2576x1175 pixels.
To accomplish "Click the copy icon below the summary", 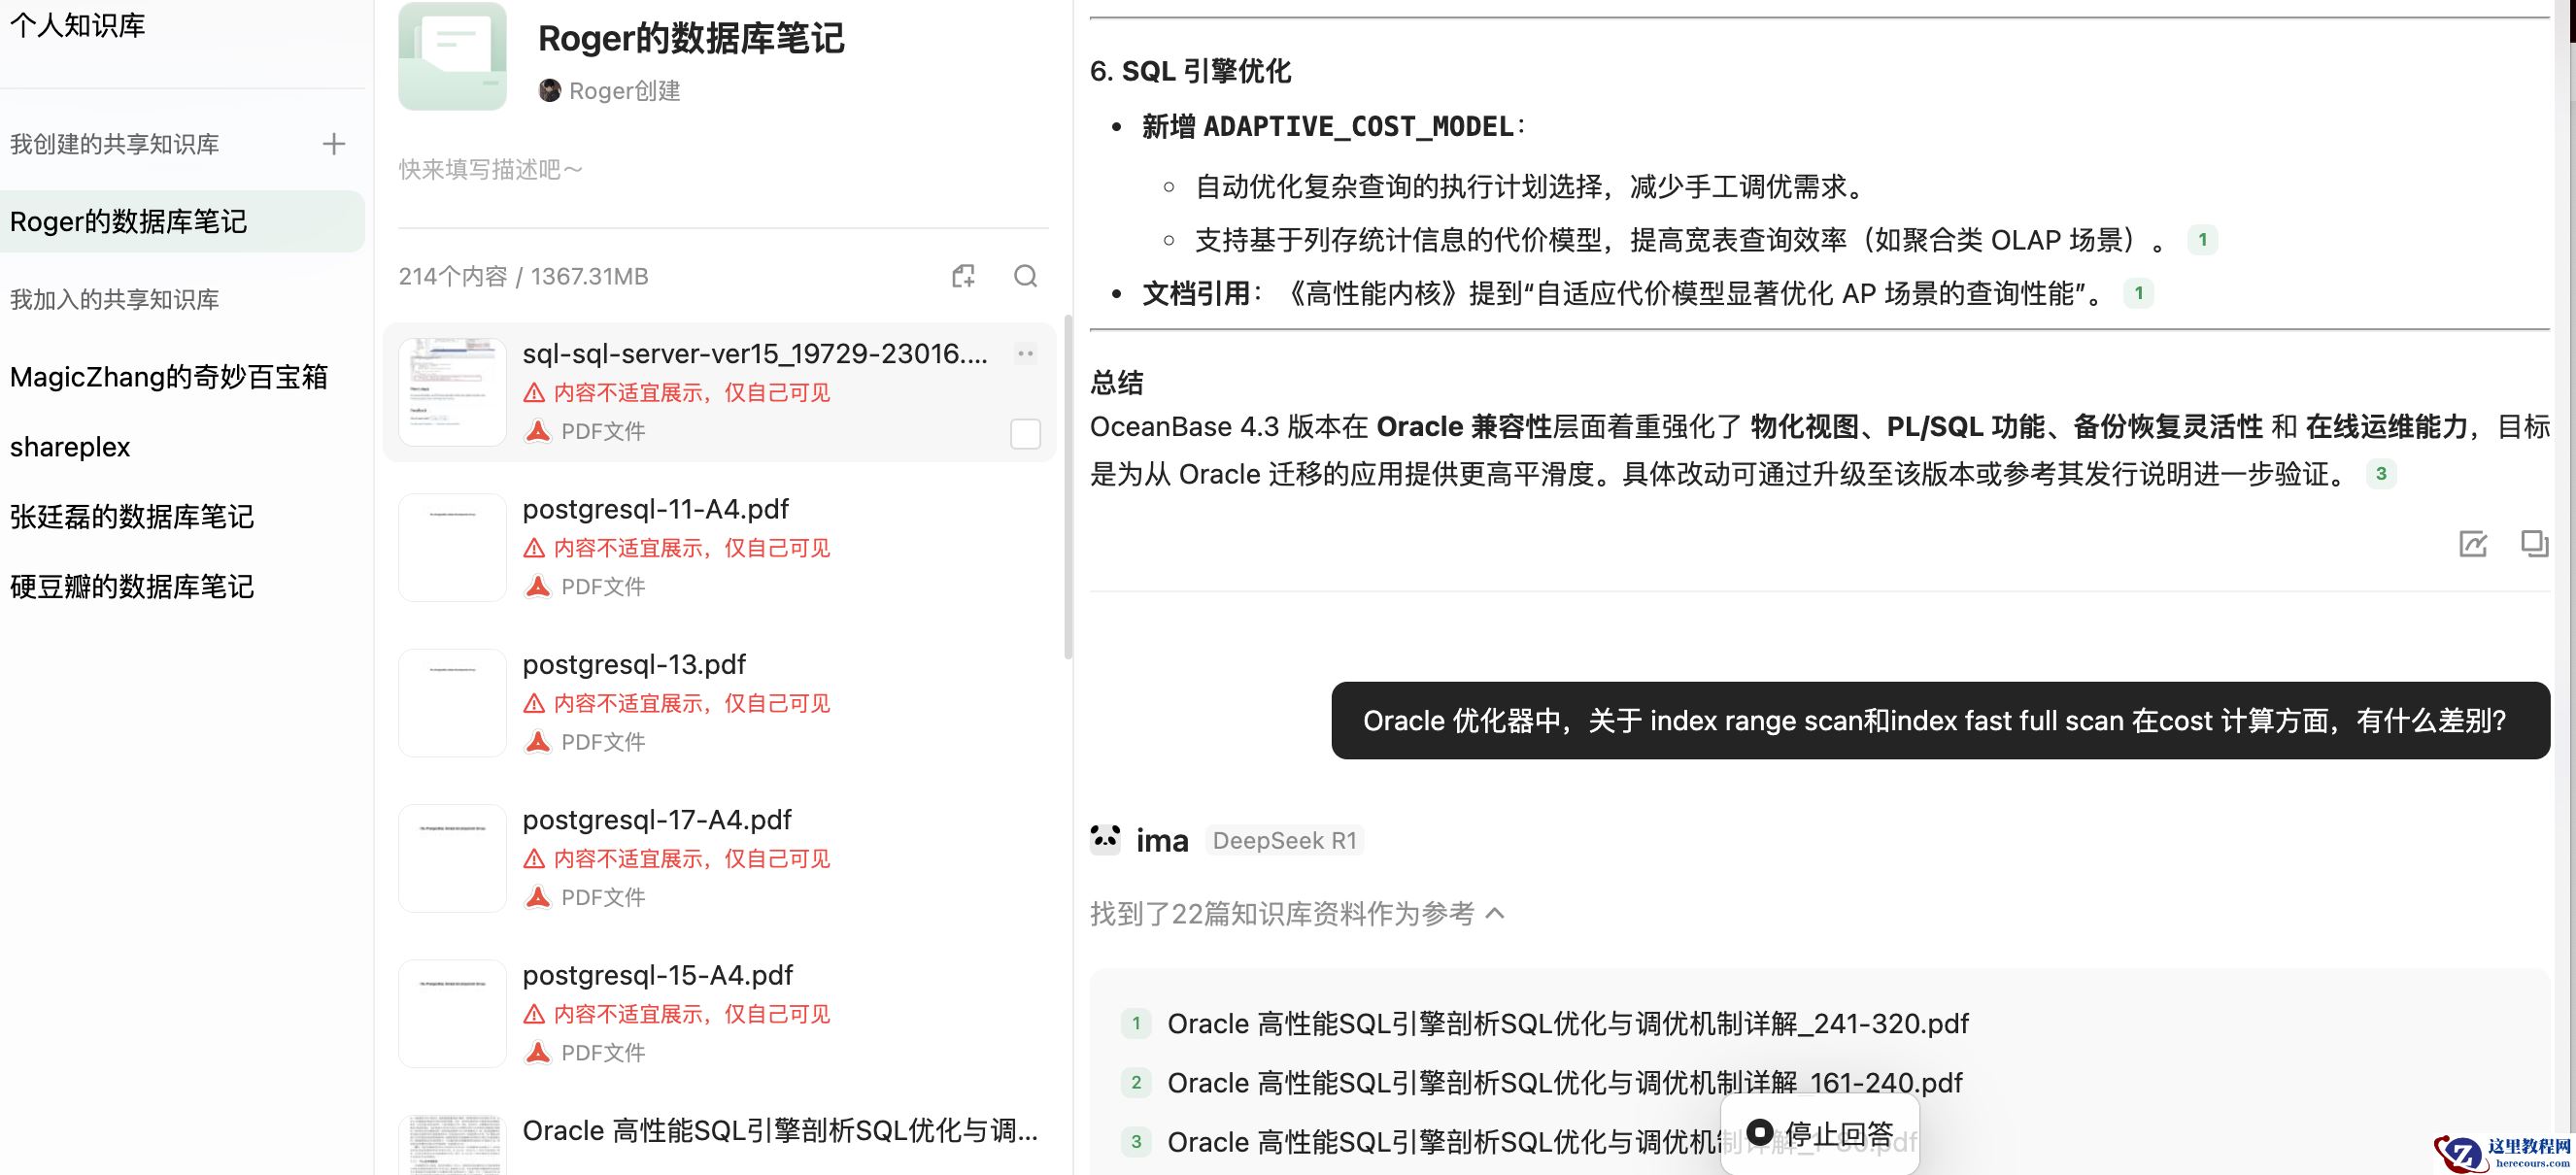I will (x=2533, y=543).
